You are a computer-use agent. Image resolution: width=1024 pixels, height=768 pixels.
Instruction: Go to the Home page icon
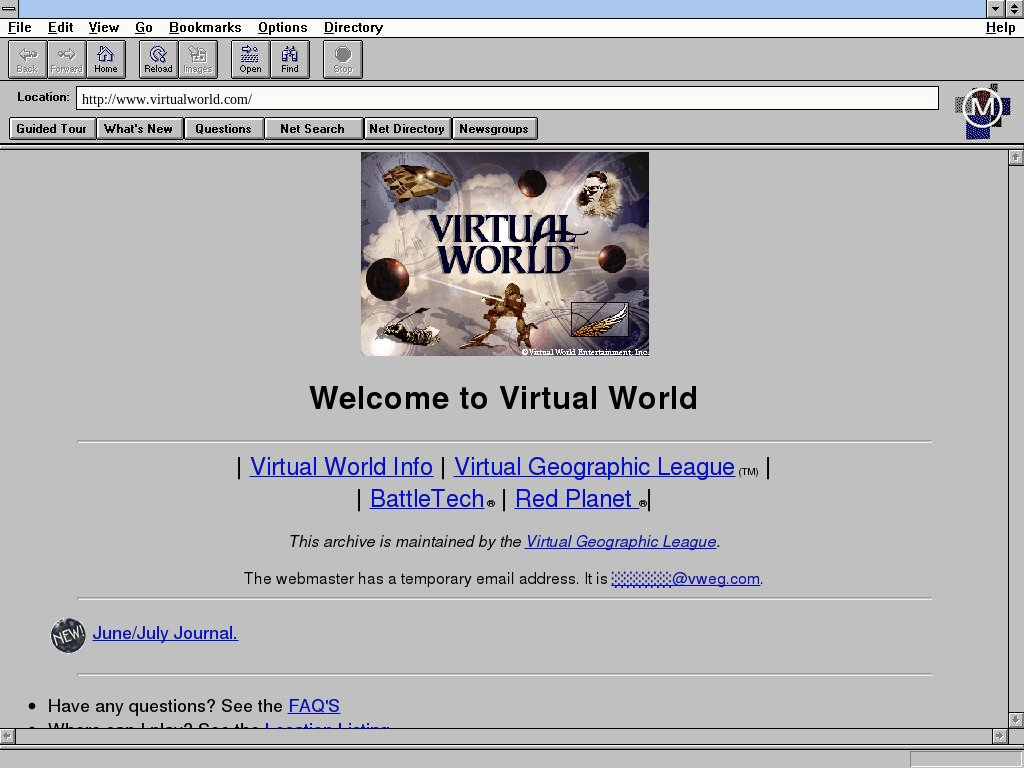(105, 59)
